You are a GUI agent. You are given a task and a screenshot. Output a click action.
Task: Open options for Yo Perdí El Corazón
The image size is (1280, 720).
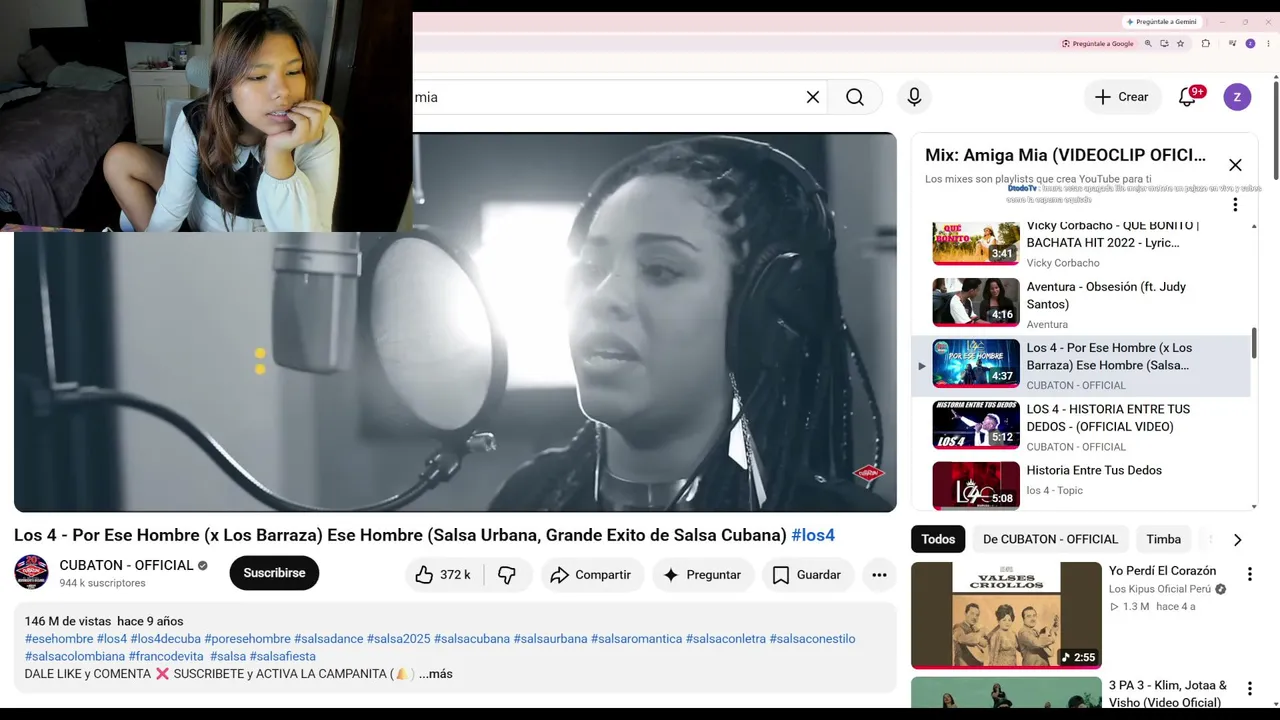pyautogui.click(x=1249, y=574)
